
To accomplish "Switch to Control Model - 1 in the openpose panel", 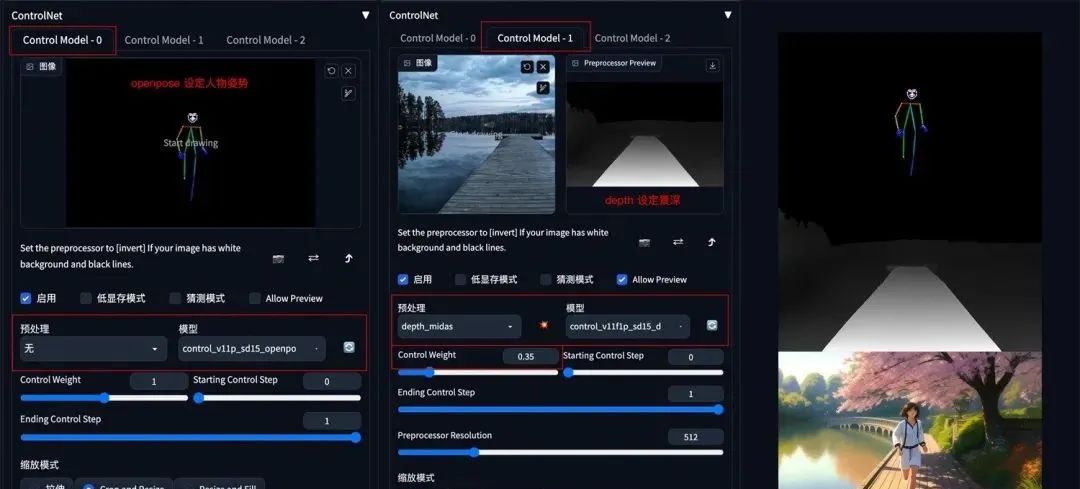I will [164, 40].
